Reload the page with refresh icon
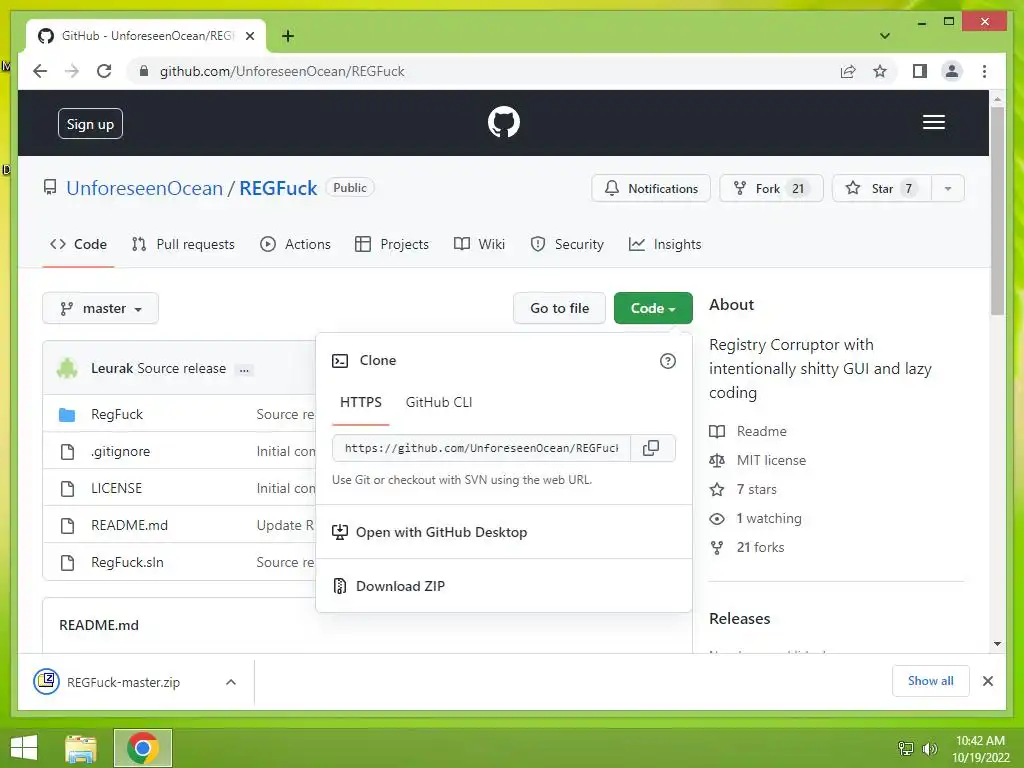 tap(104, 71)
